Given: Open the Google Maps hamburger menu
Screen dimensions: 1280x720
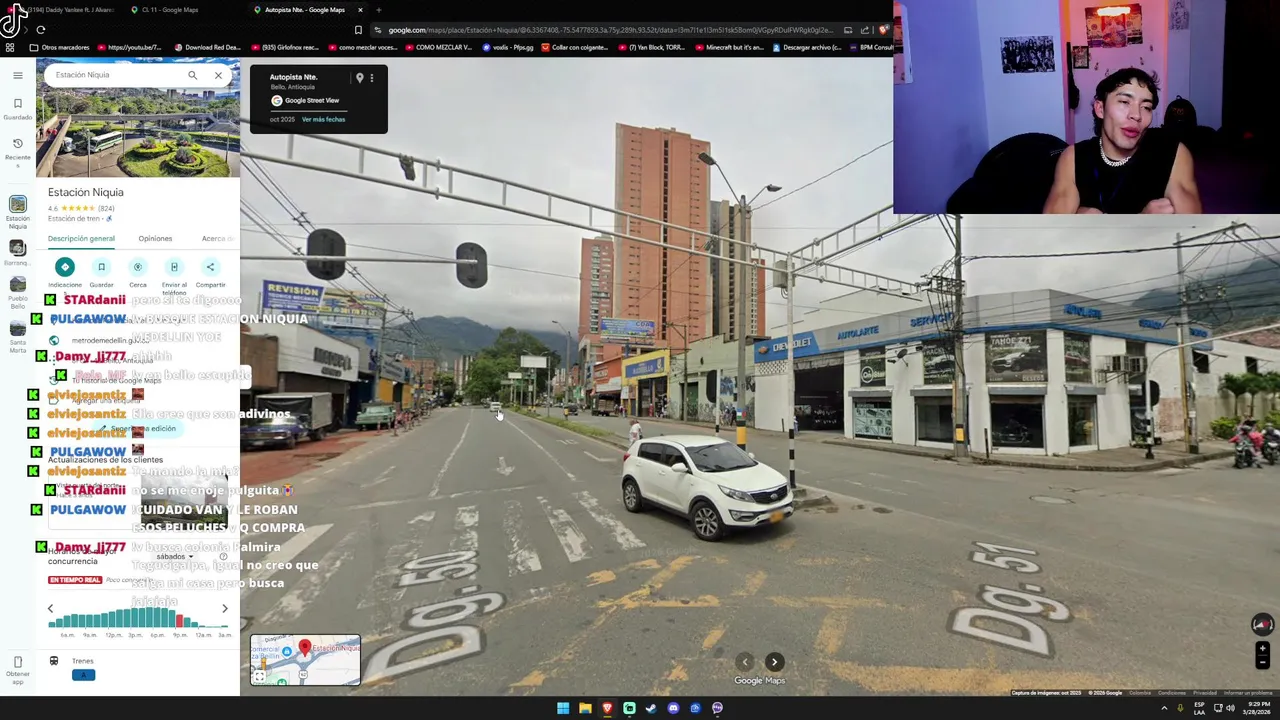Looking at the screenshot, I should pyautogui.click(x=17, y=75).
